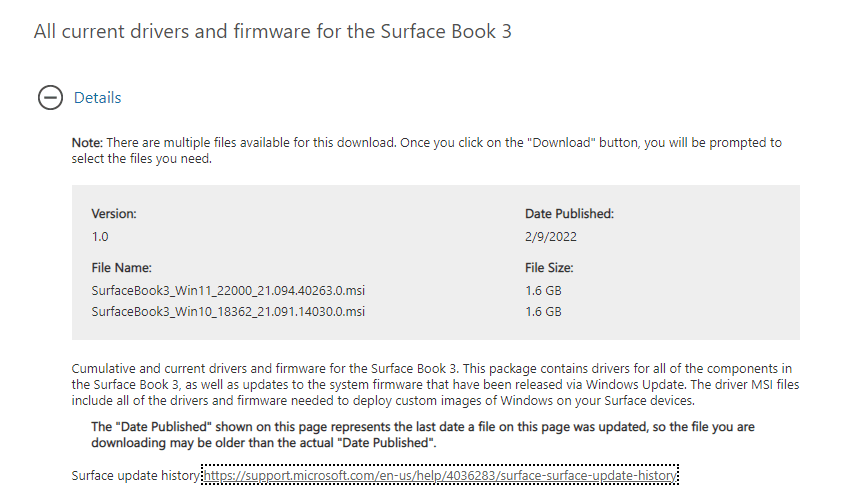This screenshot has width=865, height=494.
Task: Click the 1.6 GB size for Win11 file
Action: (x=543, y=290)
